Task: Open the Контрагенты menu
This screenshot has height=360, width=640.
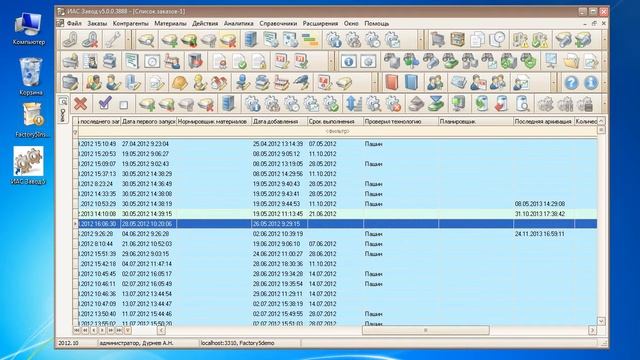Action: [x=131, y=24]
